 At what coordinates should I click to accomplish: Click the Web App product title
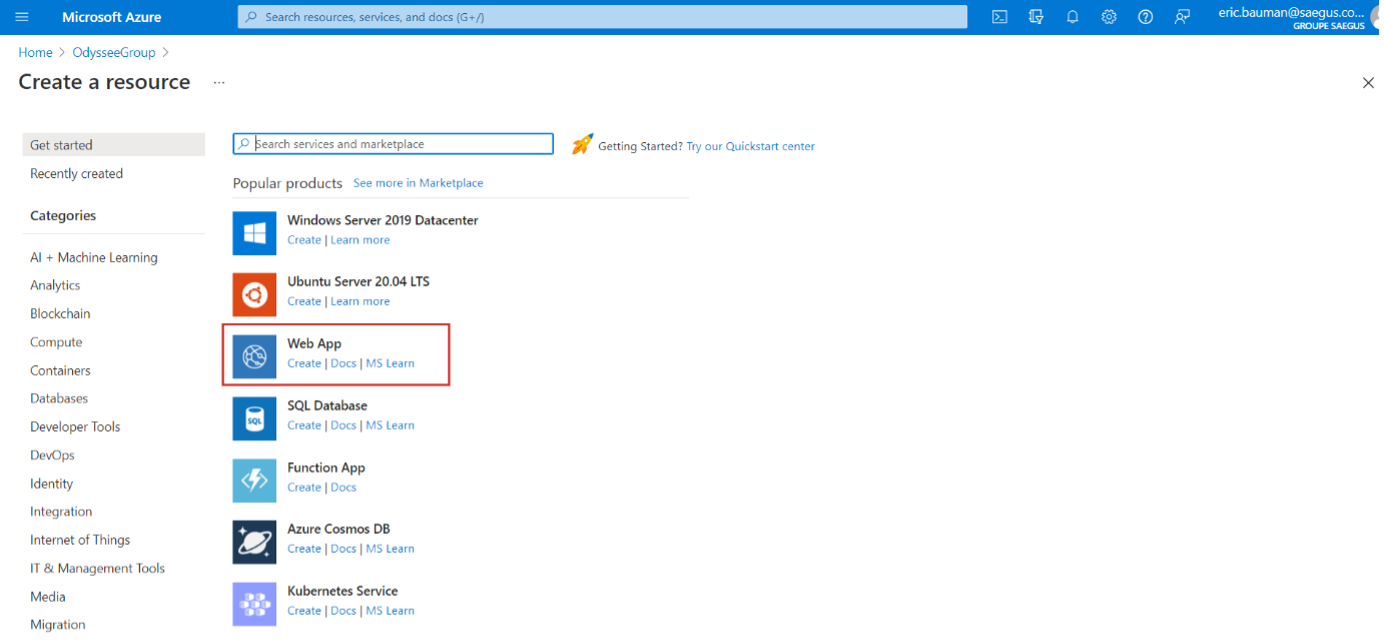(314, 343)
